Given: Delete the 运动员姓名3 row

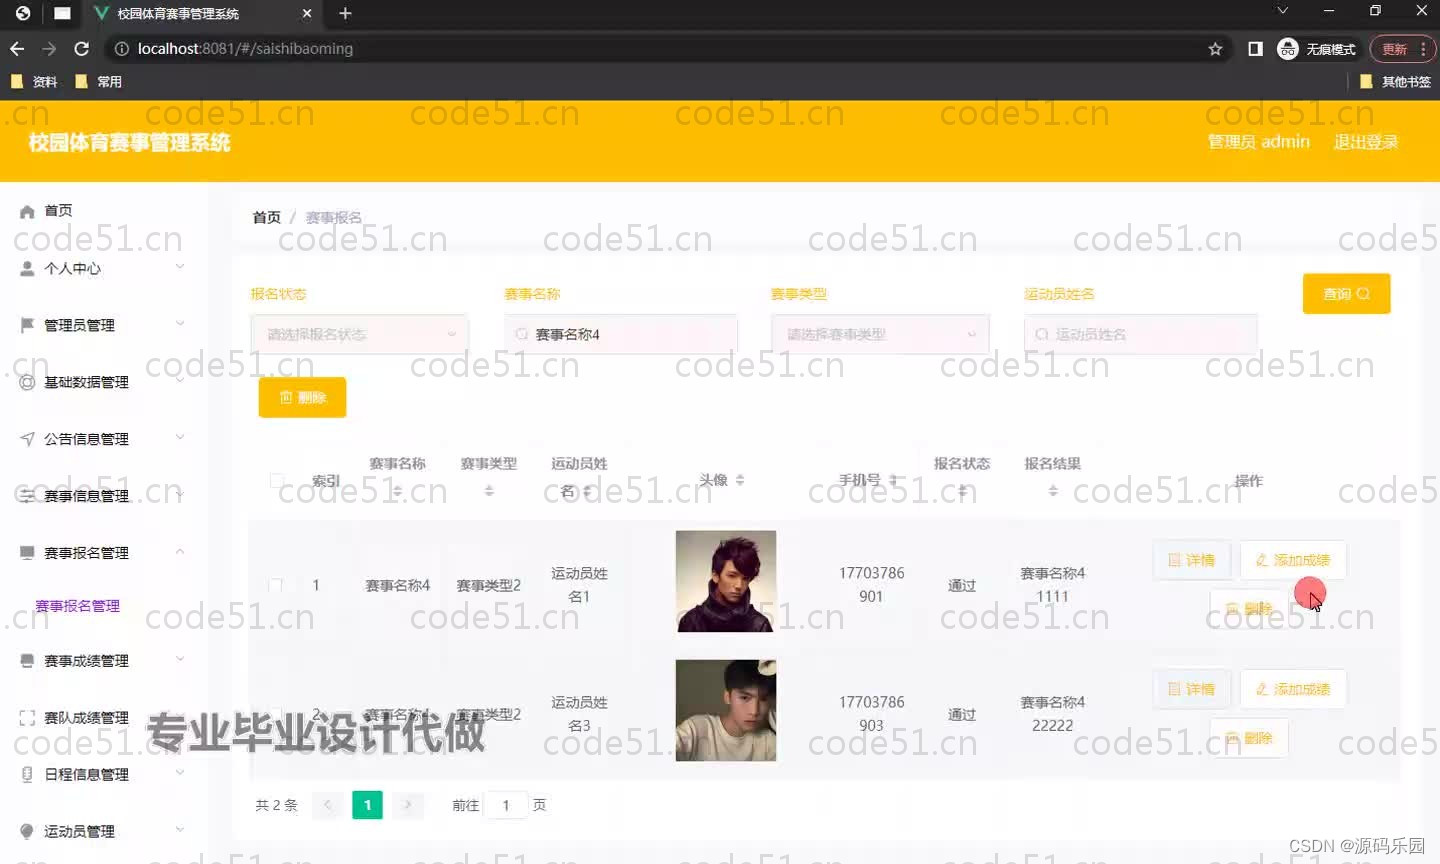Looking at the screenshot, I should (1249, 738).
